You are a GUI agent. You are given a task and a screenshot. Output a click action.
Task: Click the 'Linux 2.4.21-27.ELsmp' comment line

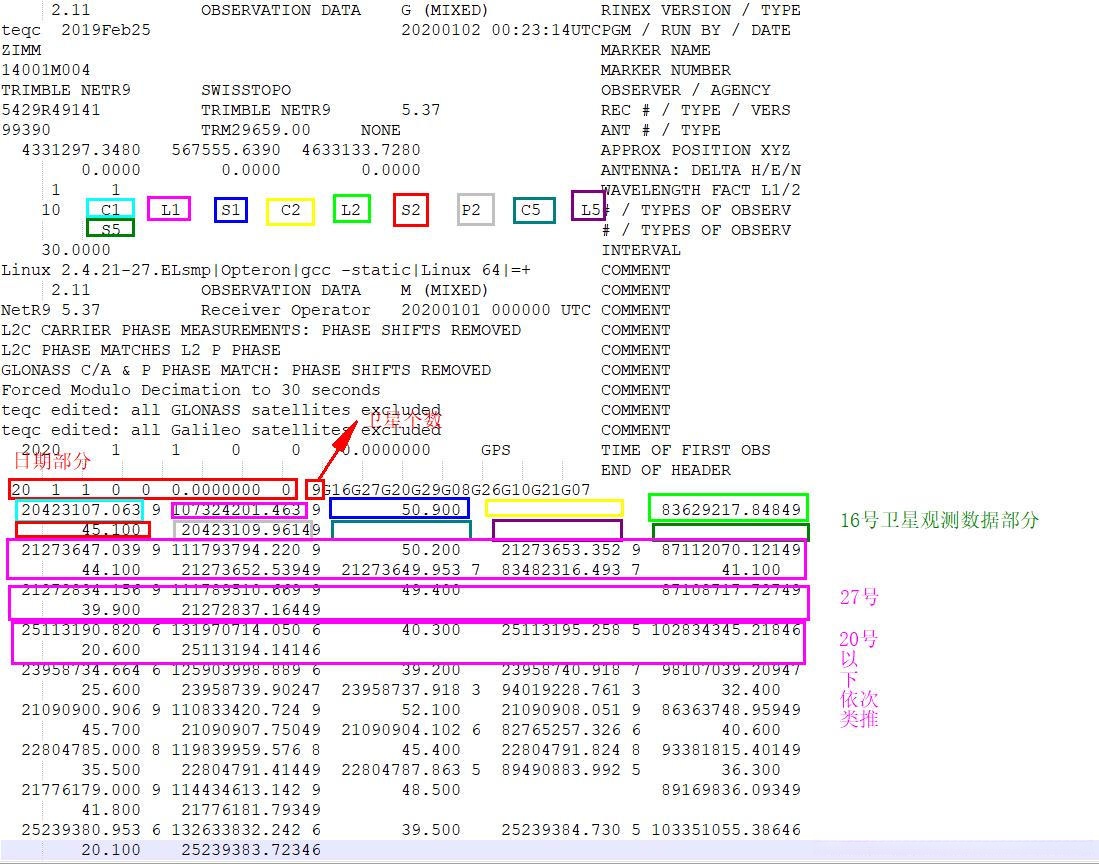coord(266,270)
